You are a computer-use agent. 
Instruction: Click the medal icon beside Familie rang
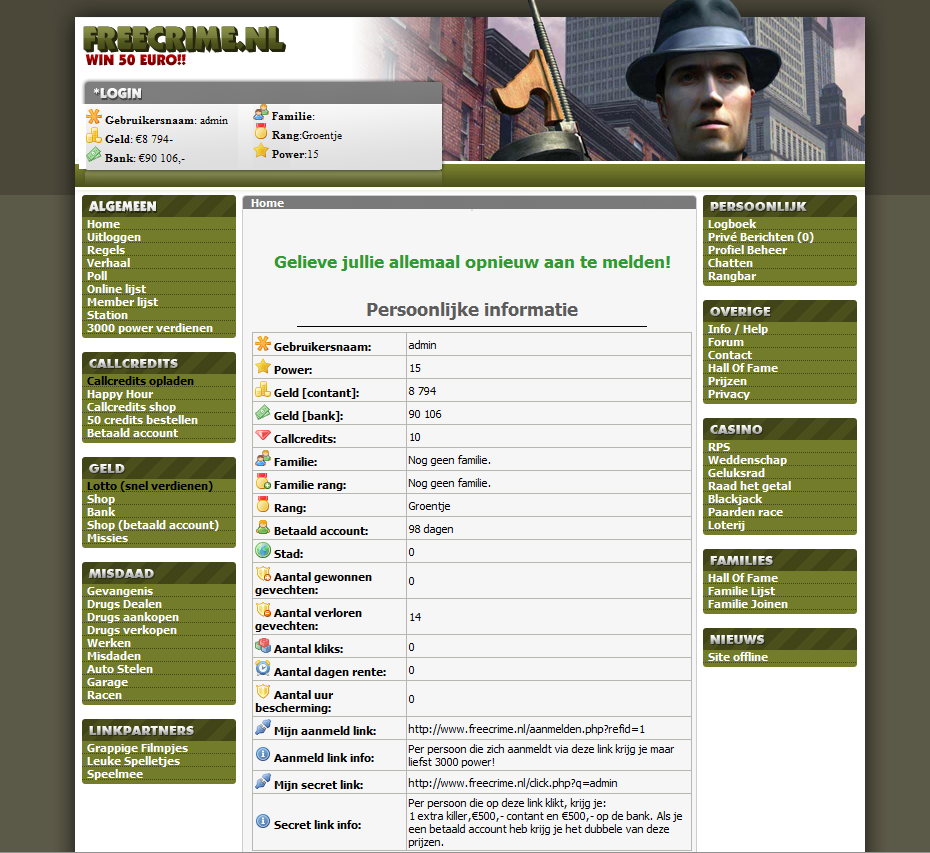[x=263, y=482]
